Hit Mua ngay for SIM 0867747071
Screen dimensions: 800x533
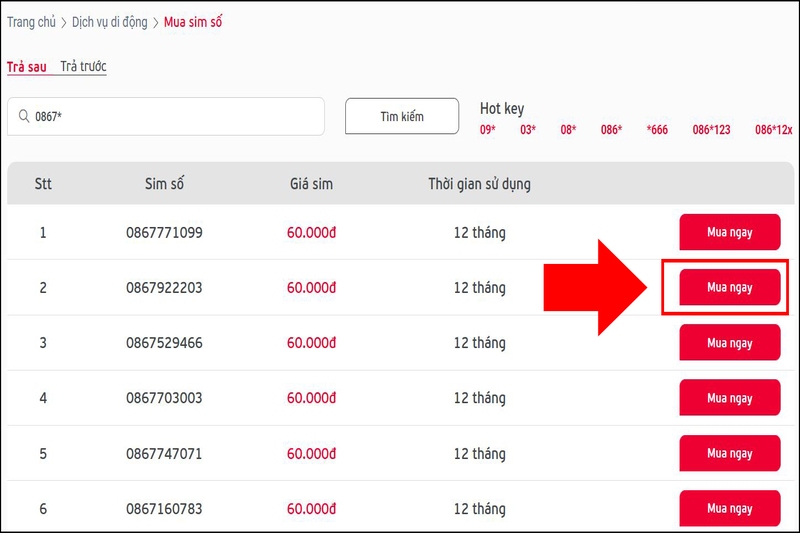pyautogui.click(x=729, y=453)
